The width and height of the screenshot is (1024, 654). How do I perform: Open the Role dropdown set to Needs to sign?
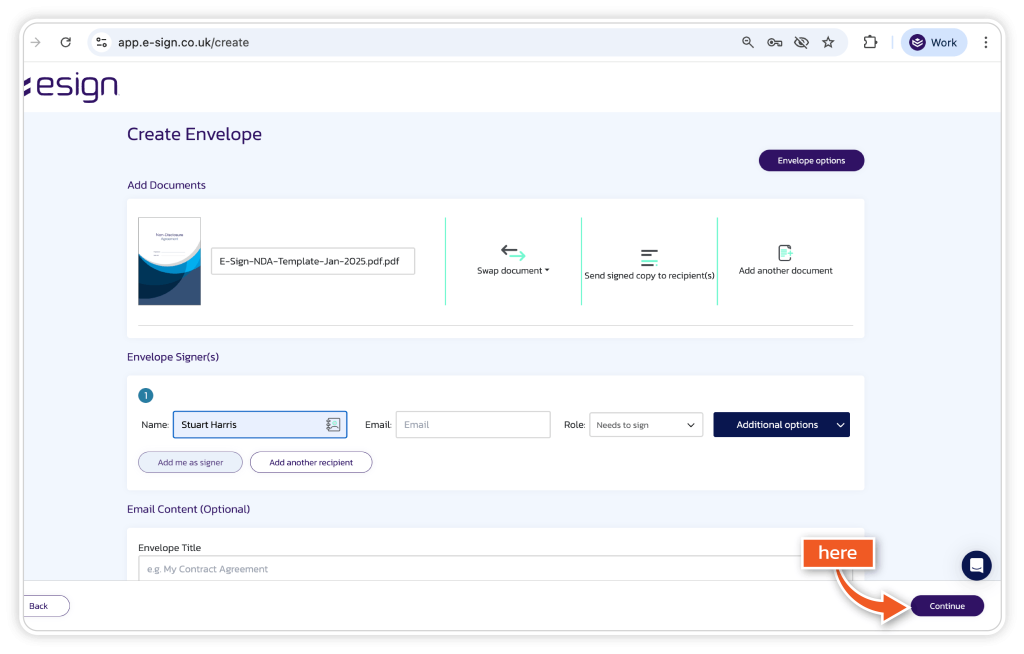click(646, 425)
